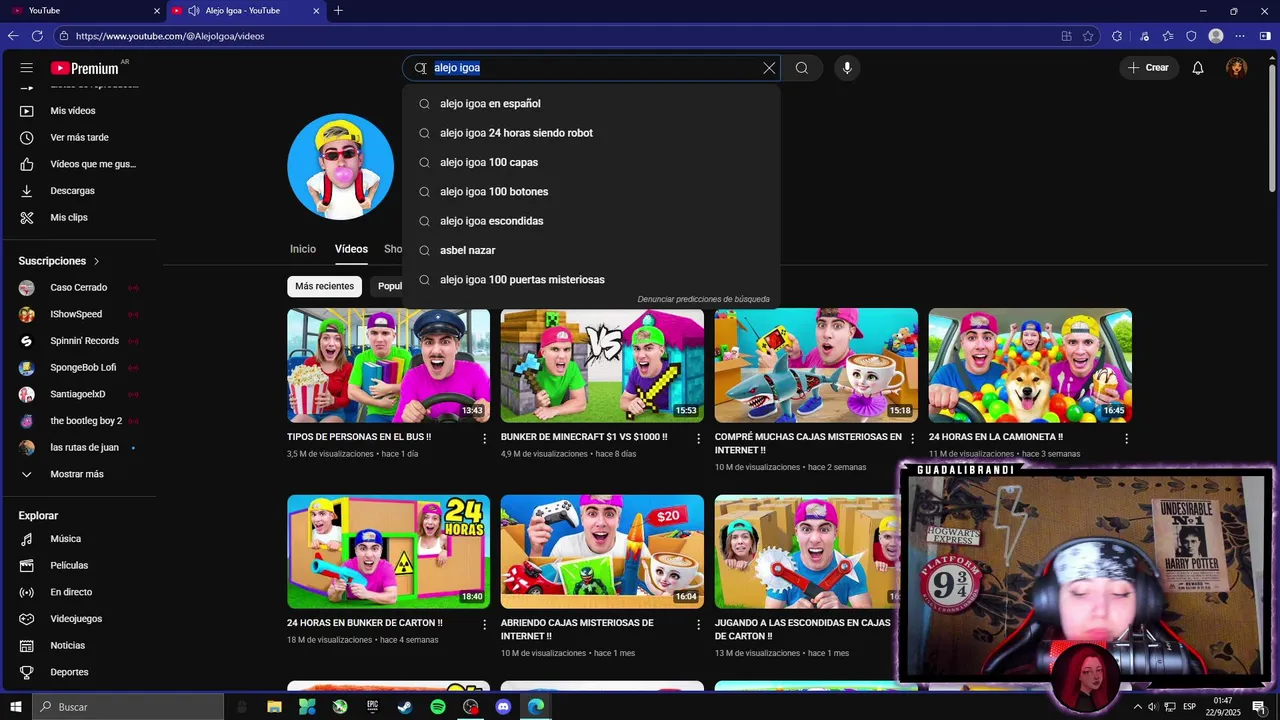Open options for 'TIPOS DE PERSONAS EN EL BUS'
Screen dimensions: 1280x720
[x=485, y=439]
